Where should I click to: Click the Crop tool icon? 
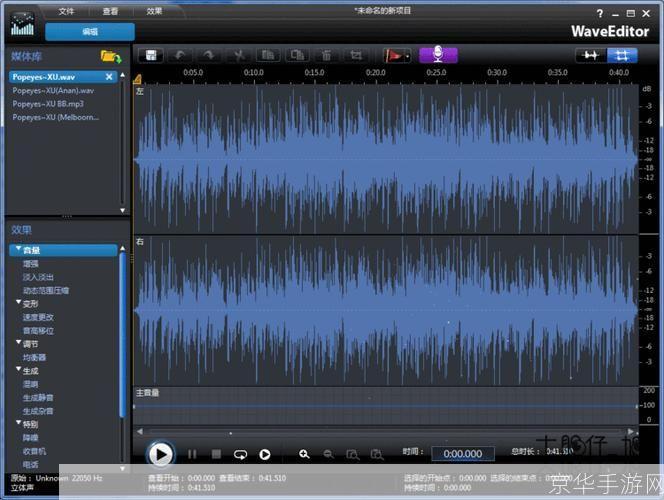click(355, 55)
